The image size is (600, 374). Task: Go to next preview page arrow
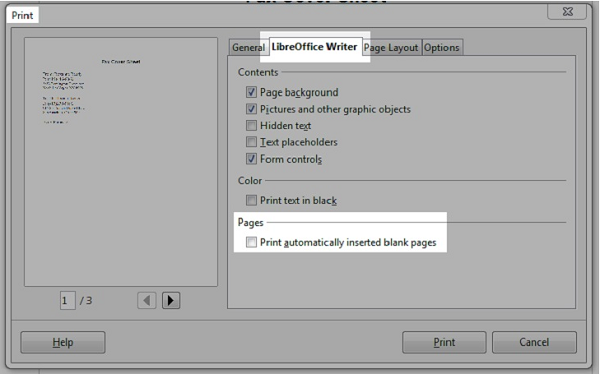(x=171, y=301)
